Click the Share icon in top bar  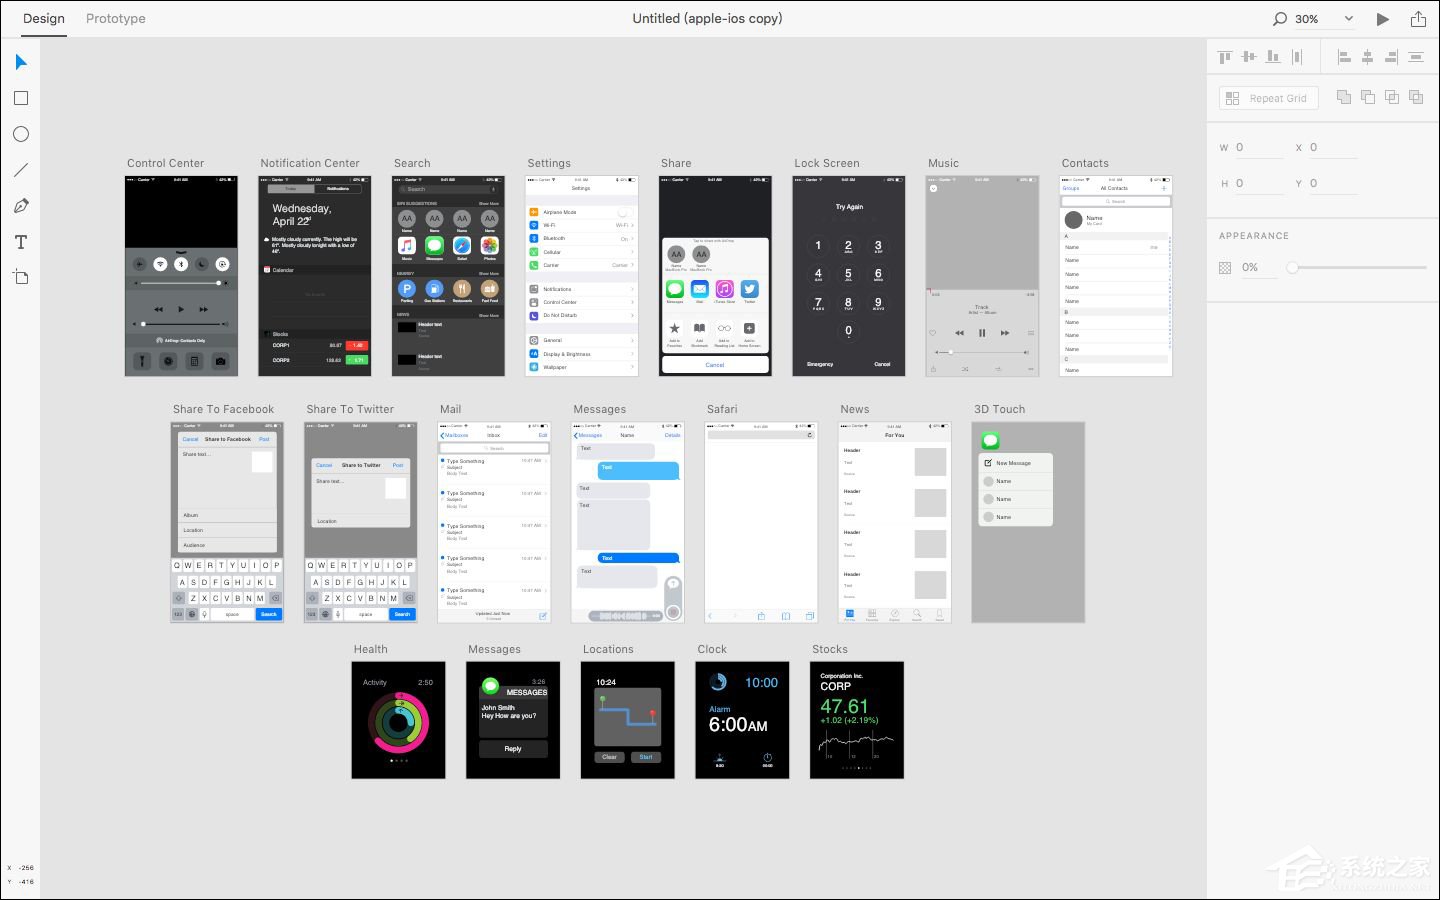point(1418,18)
